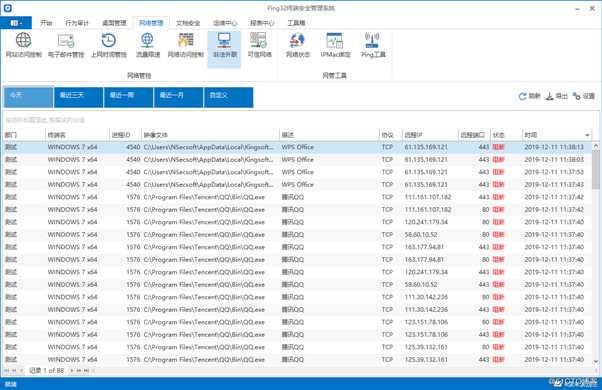Image resolution: width=602 pixels, height=390 pixels.
Task: Open the 可信网络 trusted network tool
Action: [x=260, y=45]
